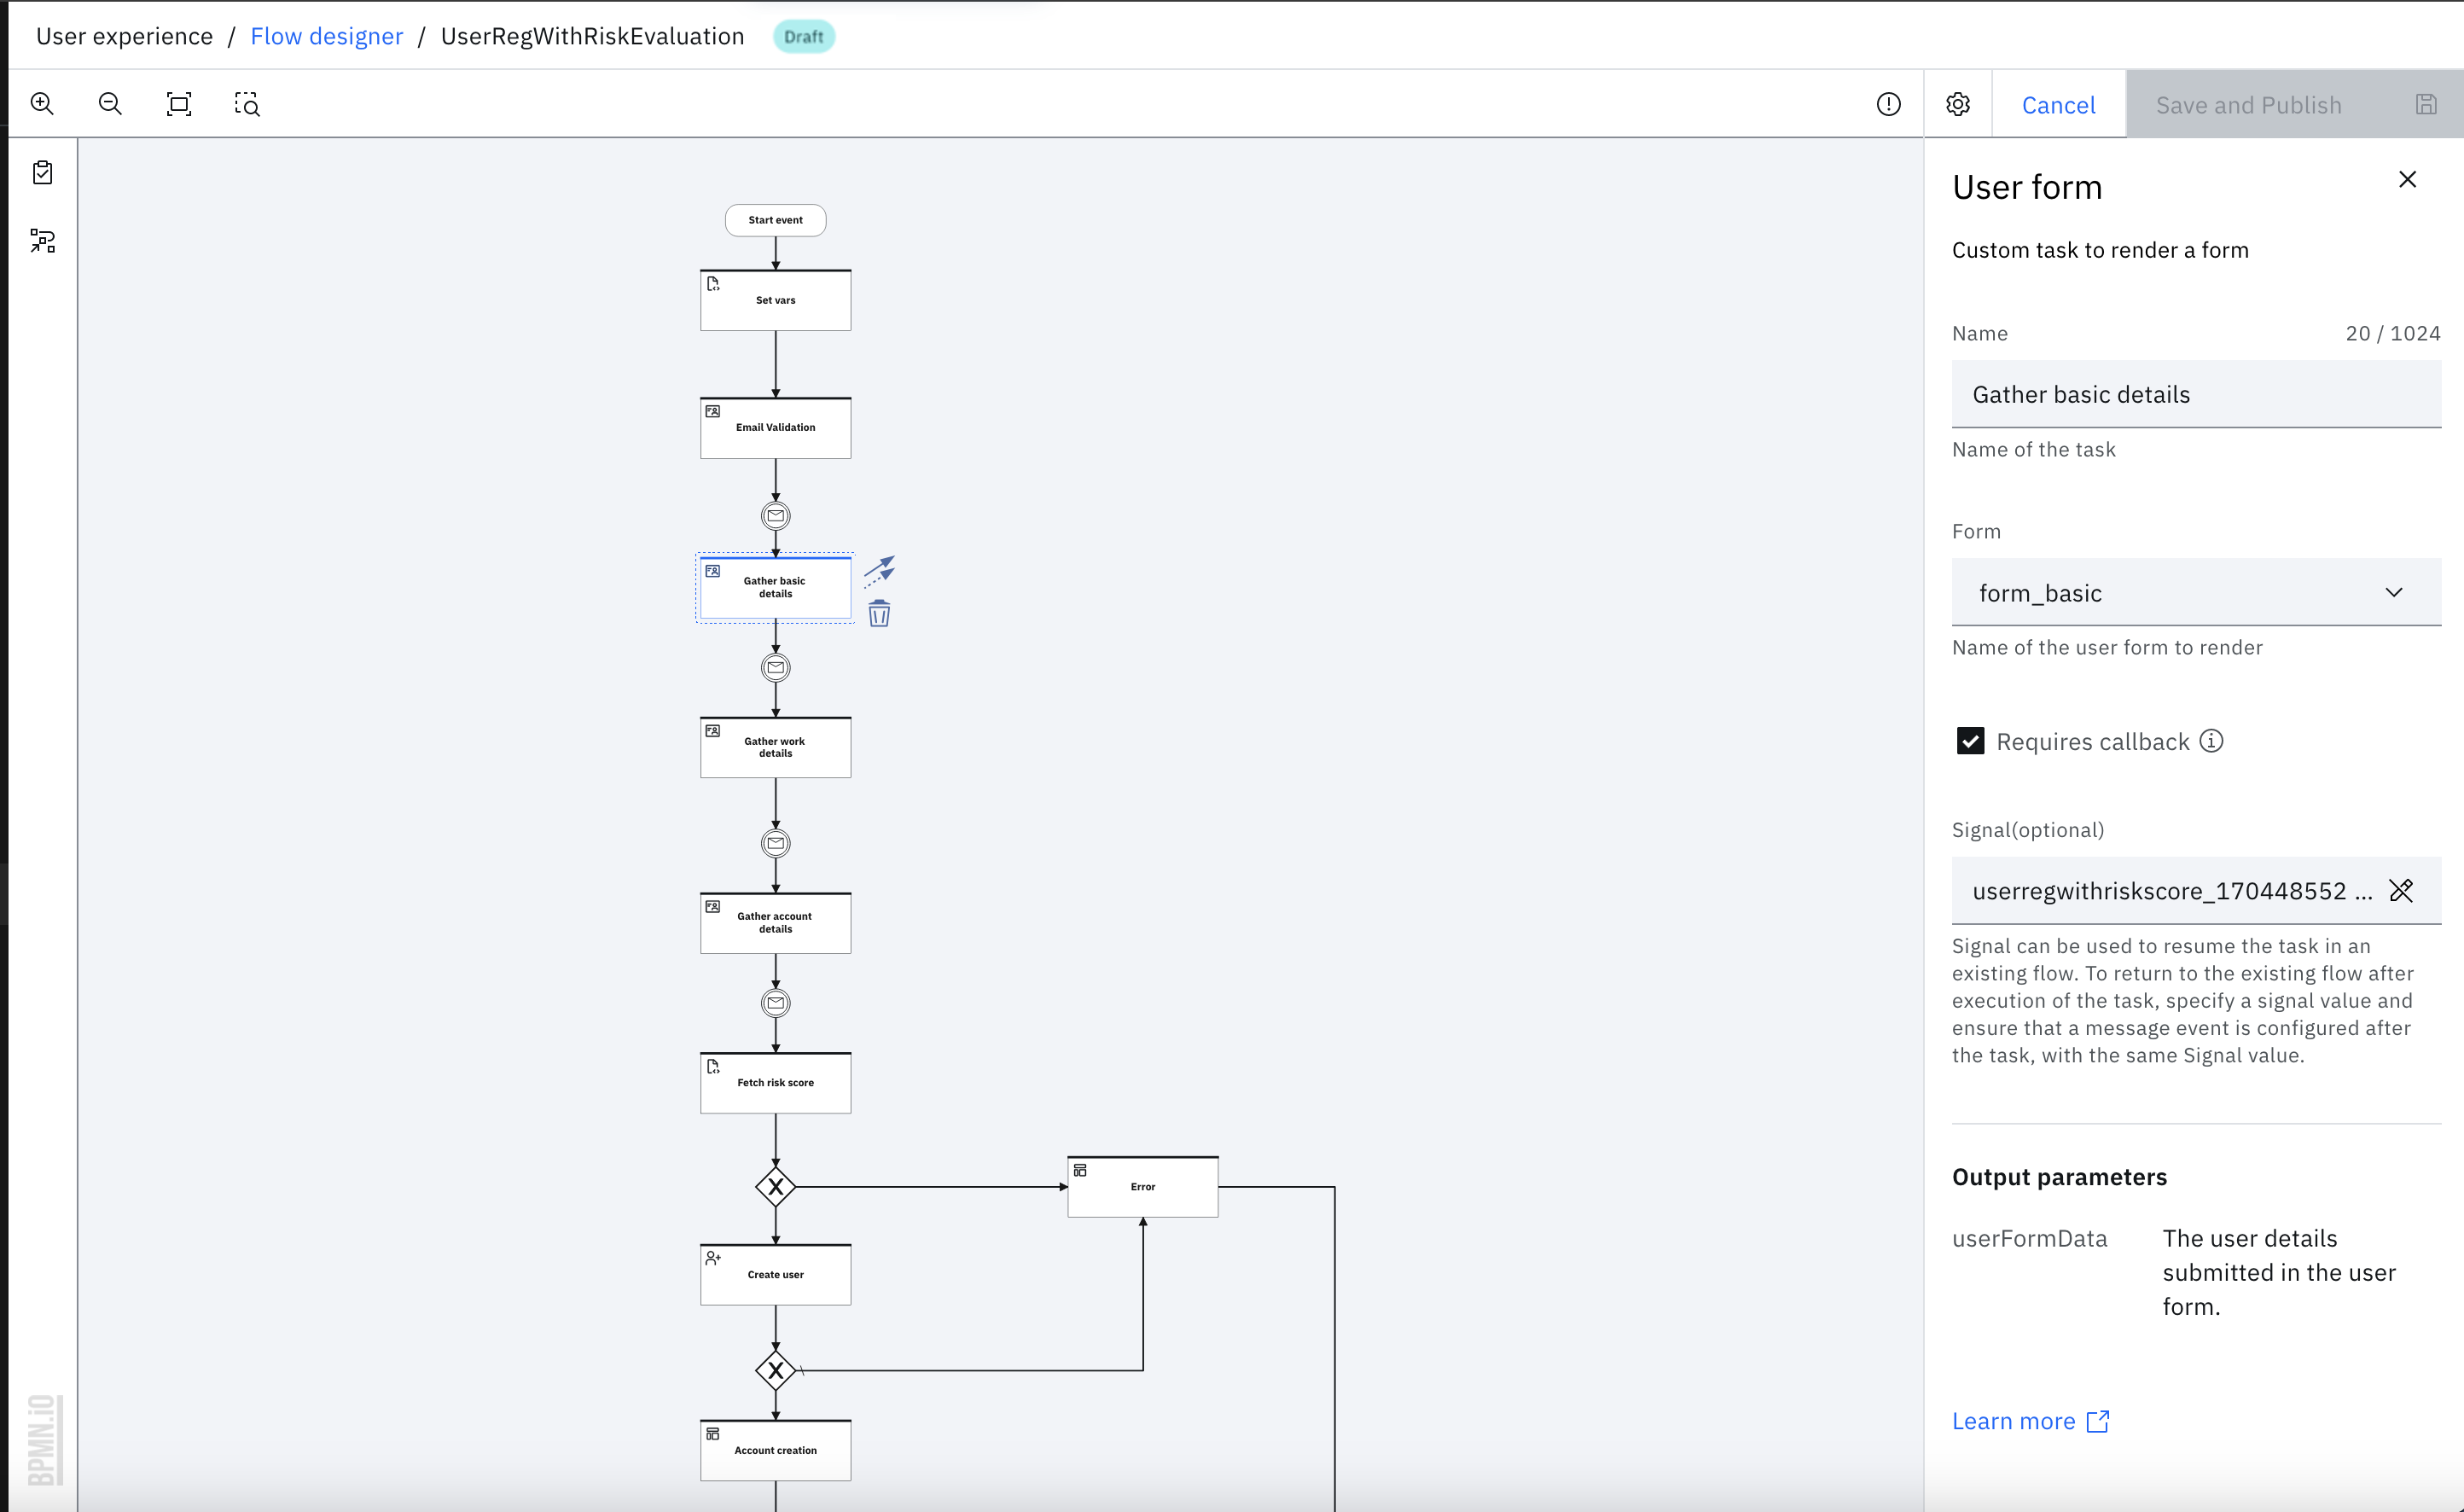Clear the Signal field edit icon
This screenshot has height=1512, width=2464.
2401,890
